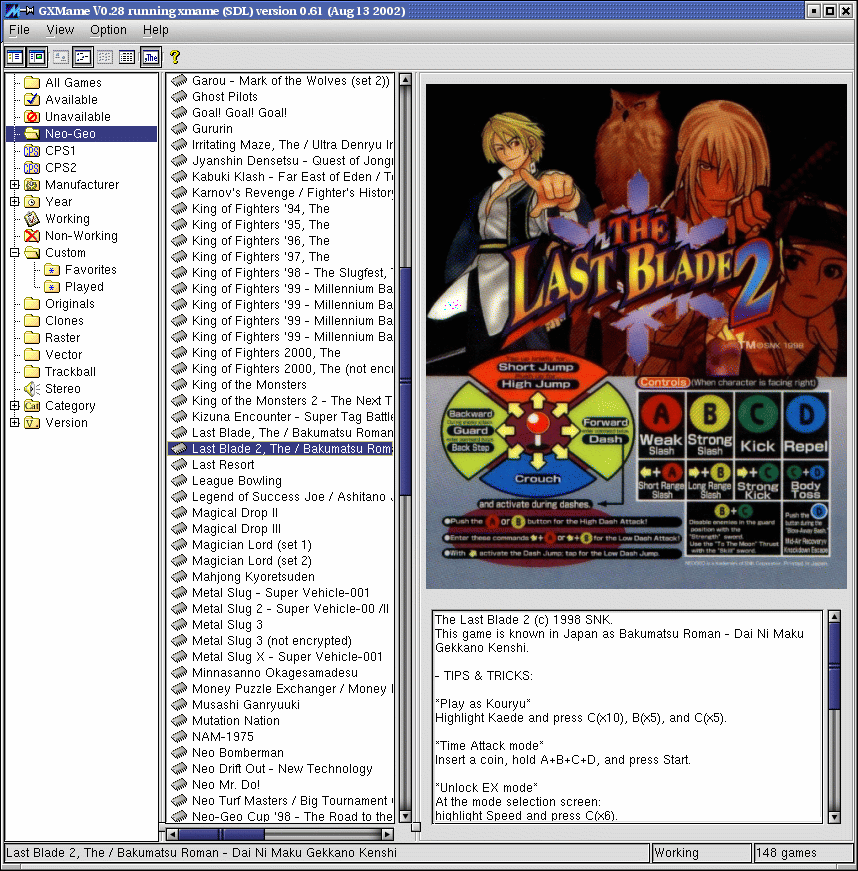Expand the Manufacturer tree node
This screenshot has width=858, height=871.
pyautogui.click(x=14, y=185)
